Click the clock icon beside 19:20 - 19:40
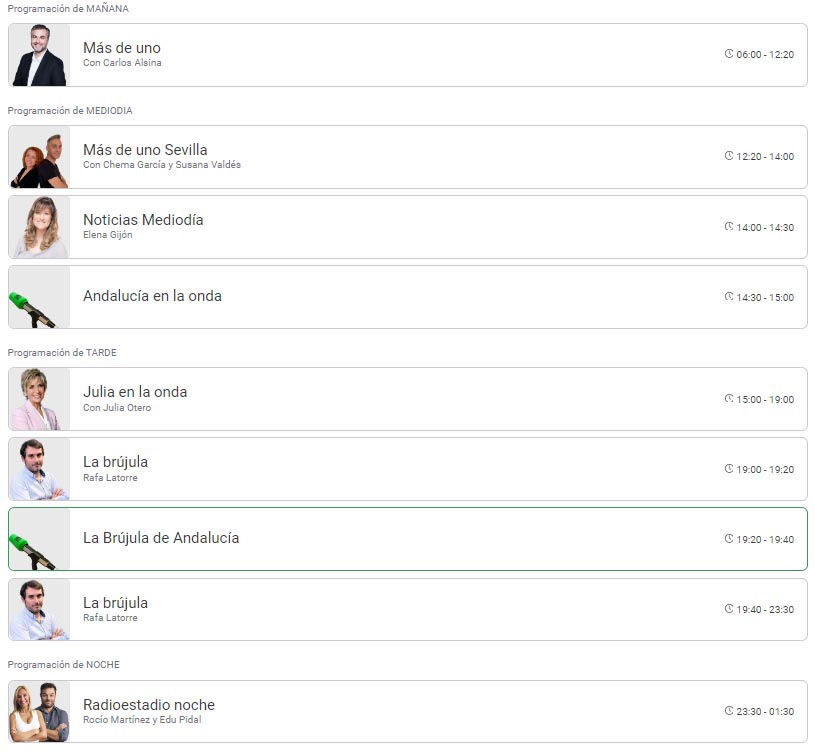The height and width of the screenshot is (752, 815). point(729,539)
